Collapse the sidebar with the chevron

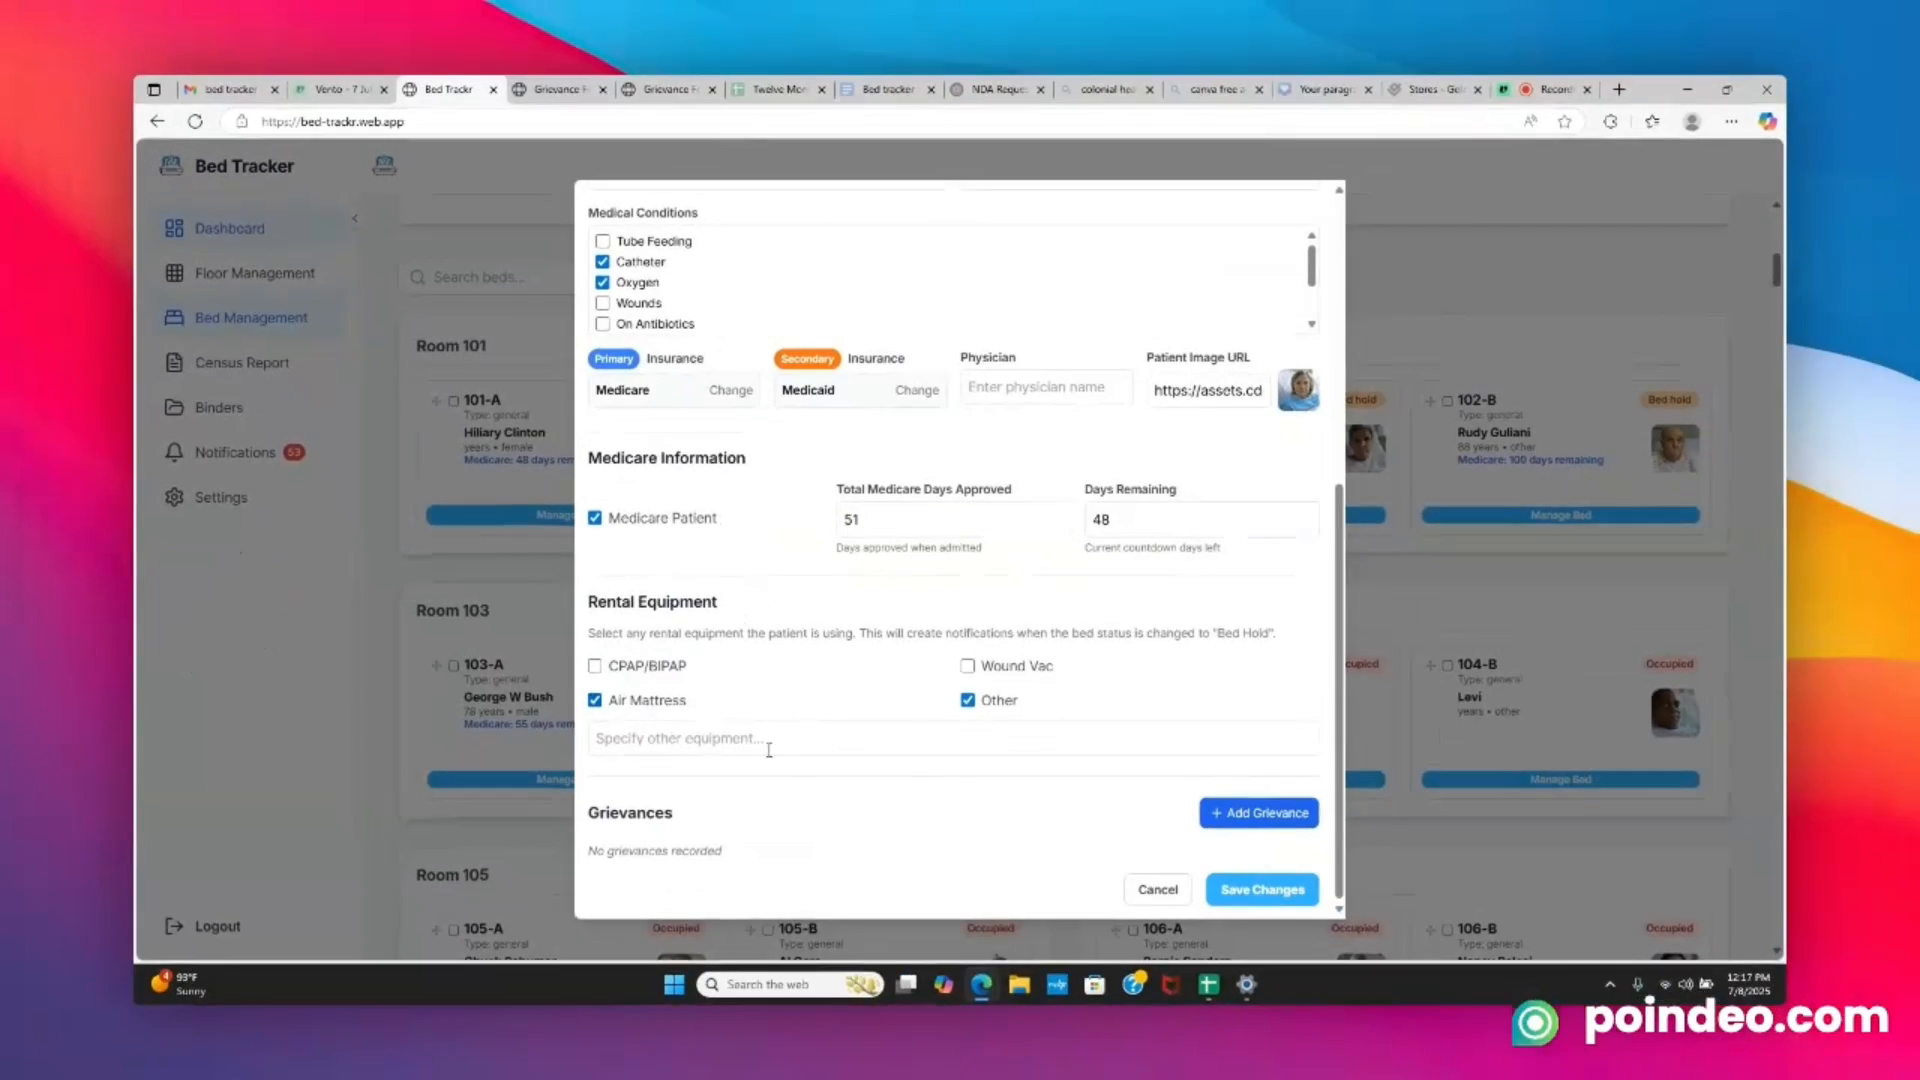point(355,218)
